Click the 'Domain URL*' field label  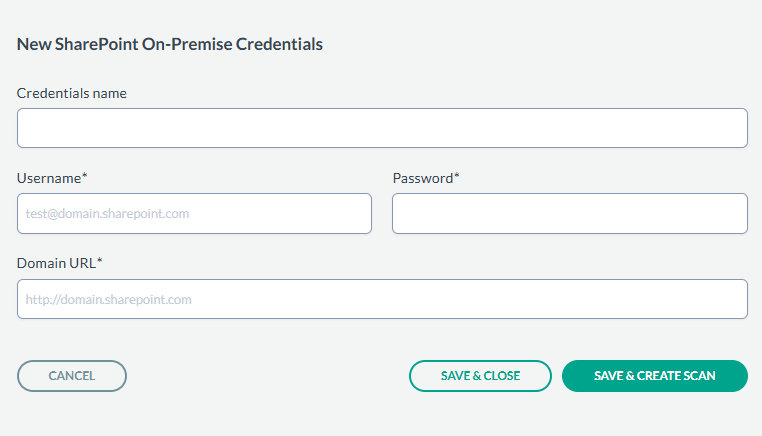point(60,263)
